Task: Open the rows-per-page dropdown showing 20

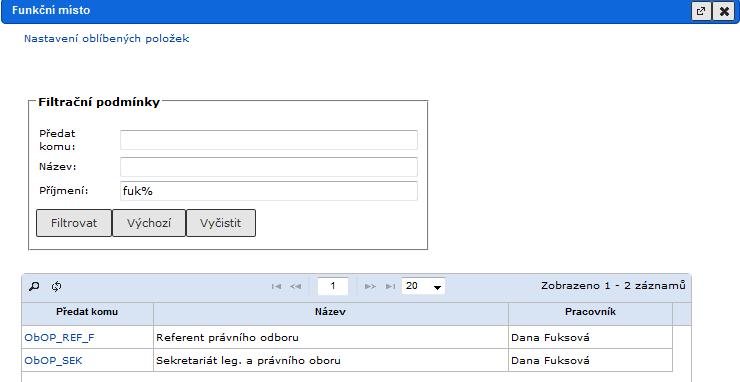Action: [423, 286]
